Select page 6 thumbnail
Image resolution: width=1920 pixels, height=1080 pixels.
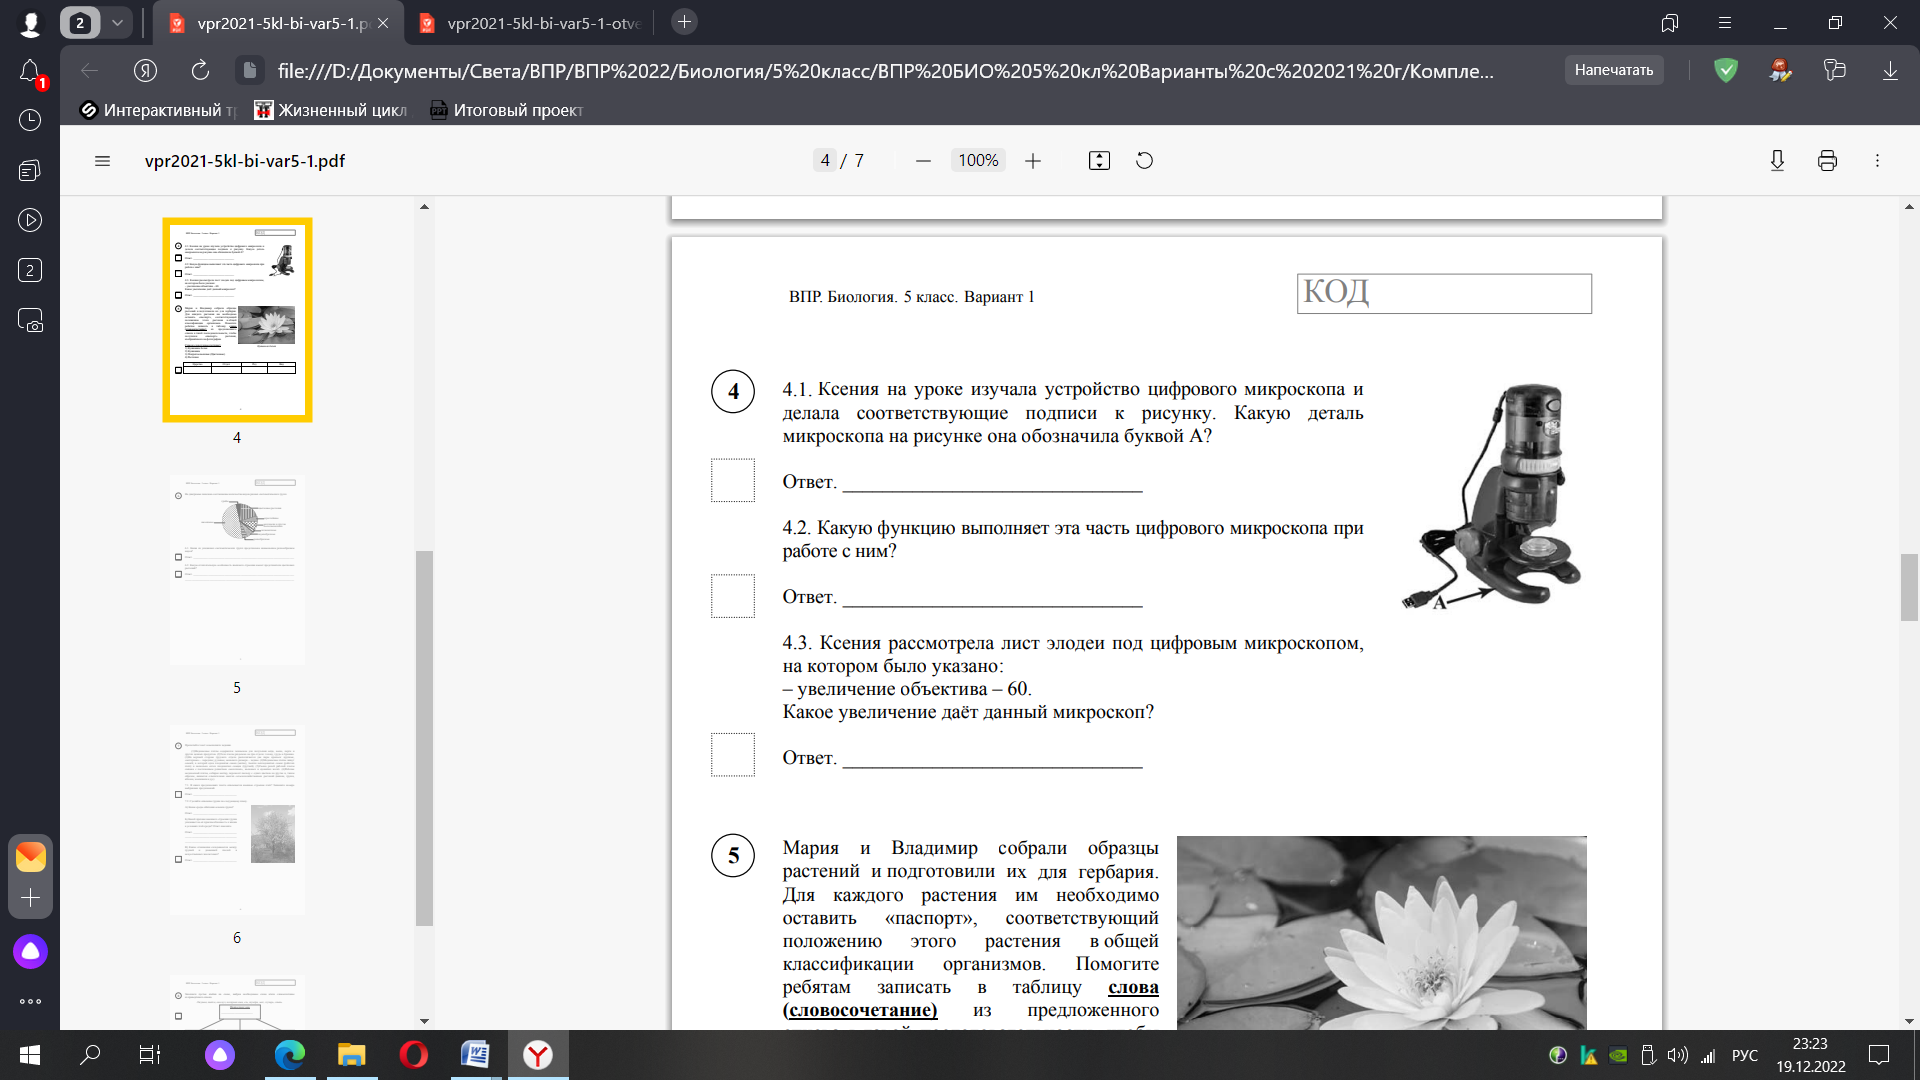click(x=237, y=820)
